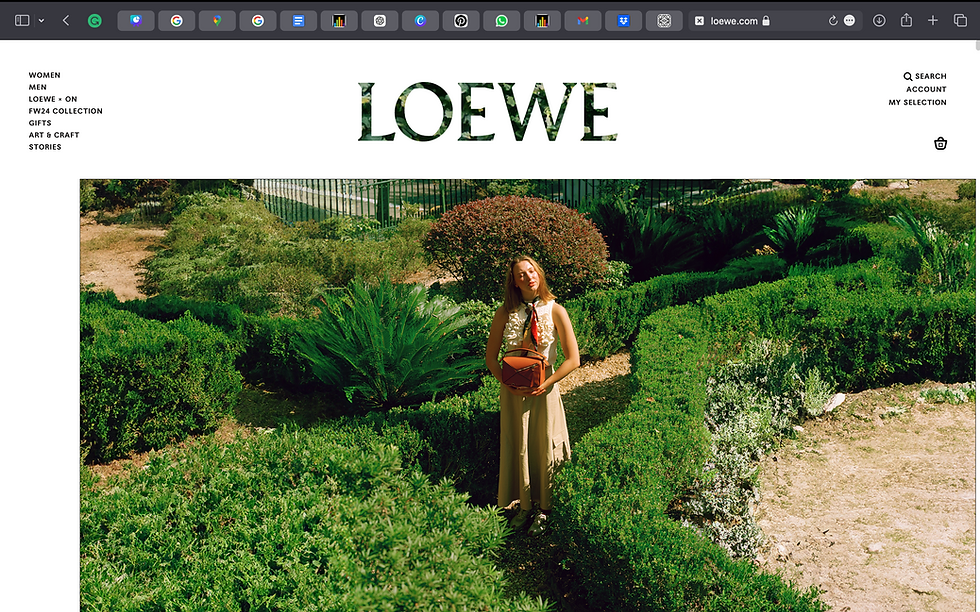Image resolution: width=980 pixels, height=612 pixels.
Task: Switch to the ChatGPT tab
Action: pos(379,21)
